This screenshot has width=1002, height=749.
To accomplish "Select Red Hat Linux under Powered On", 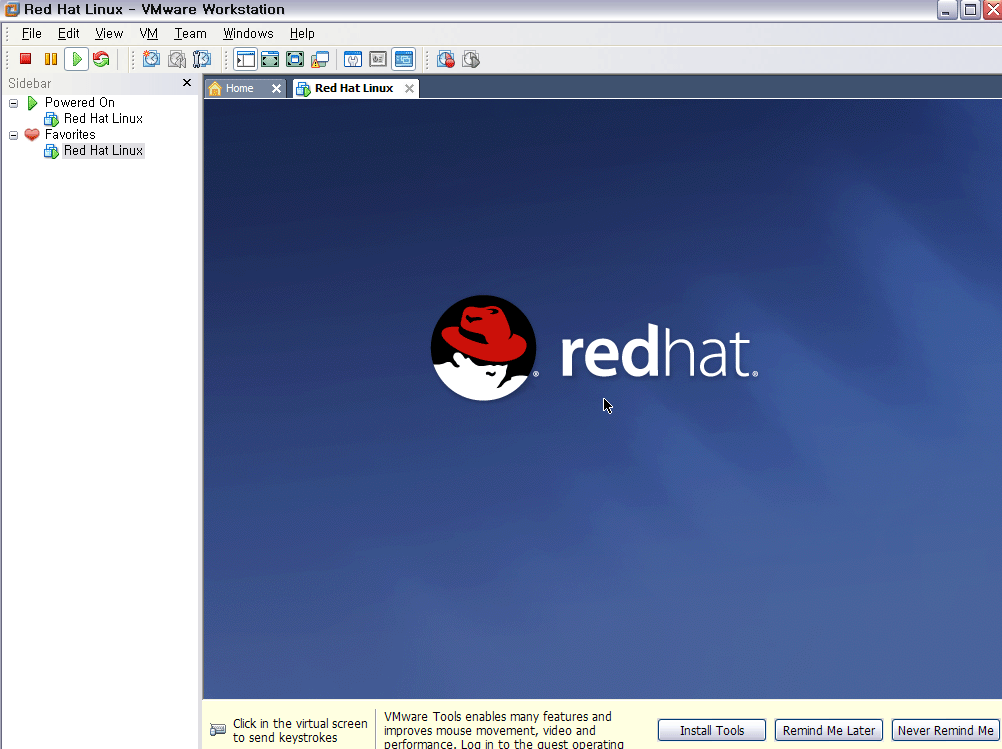I will 103,119.
